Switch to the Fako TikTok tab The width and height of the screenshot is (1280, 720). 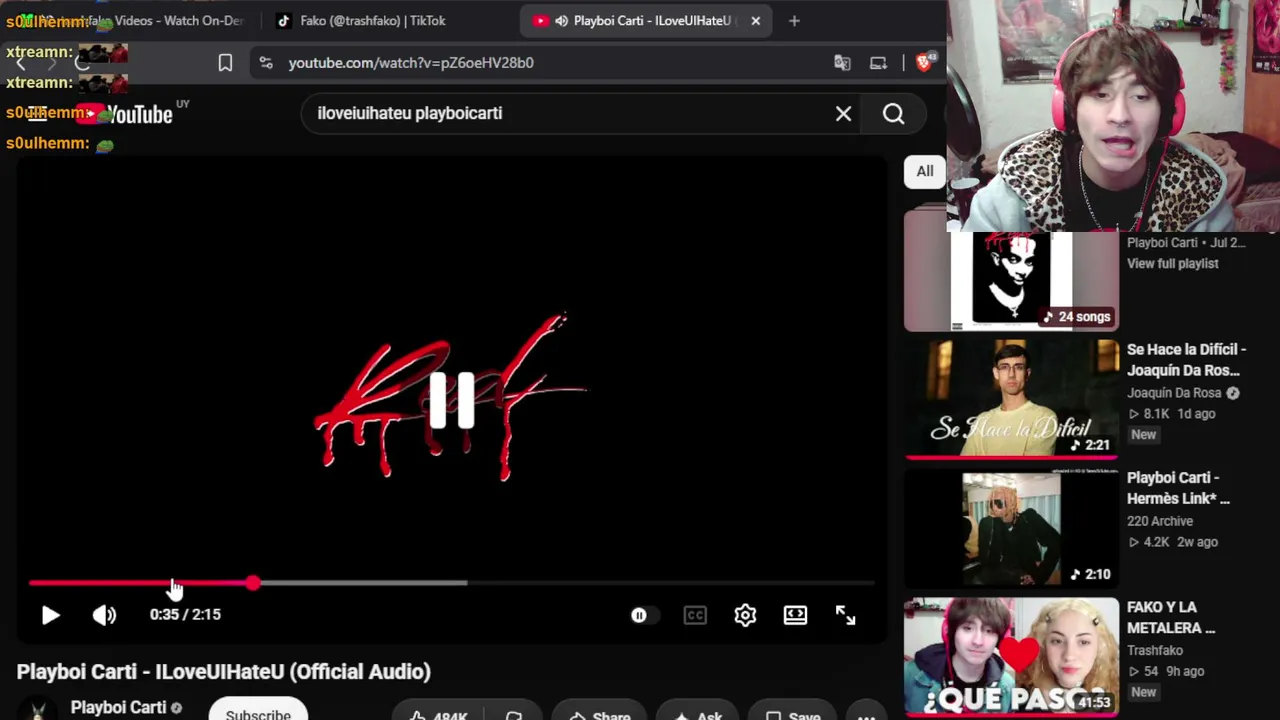(x=372, y=21)
